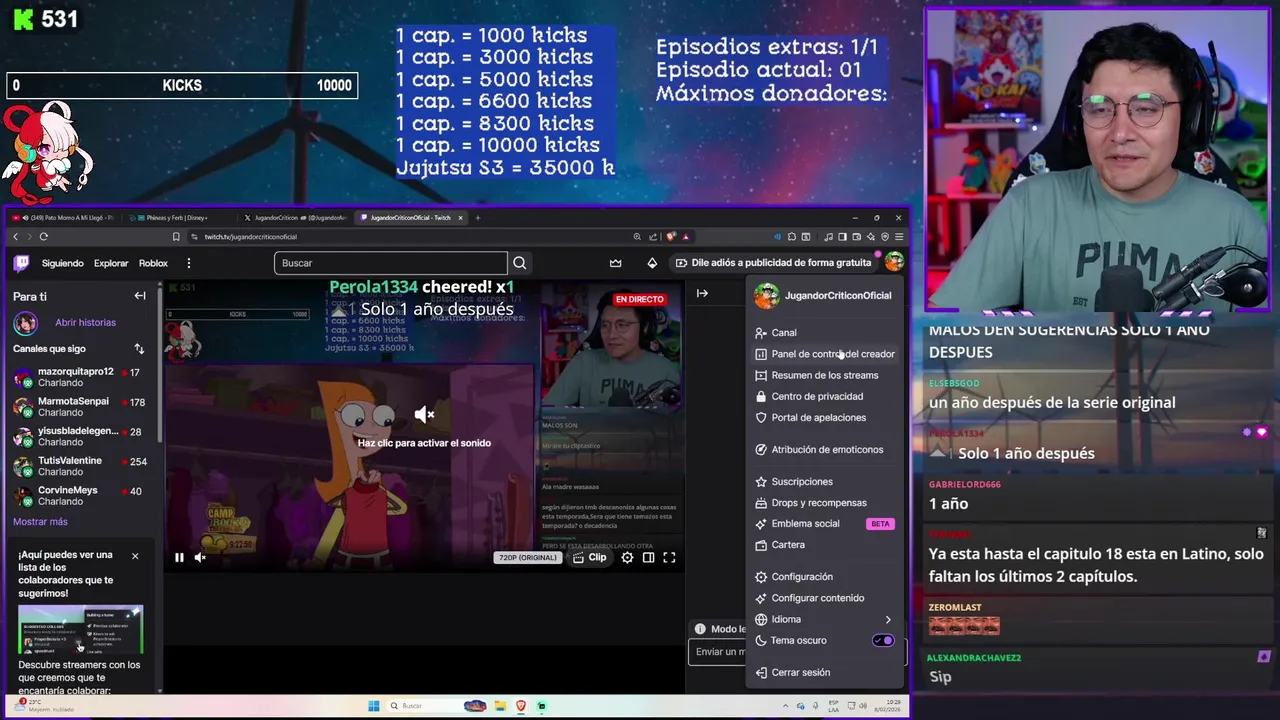Select Configurar contenido
This screenshot has height=720, width=1280.
(x=826, y=598)
